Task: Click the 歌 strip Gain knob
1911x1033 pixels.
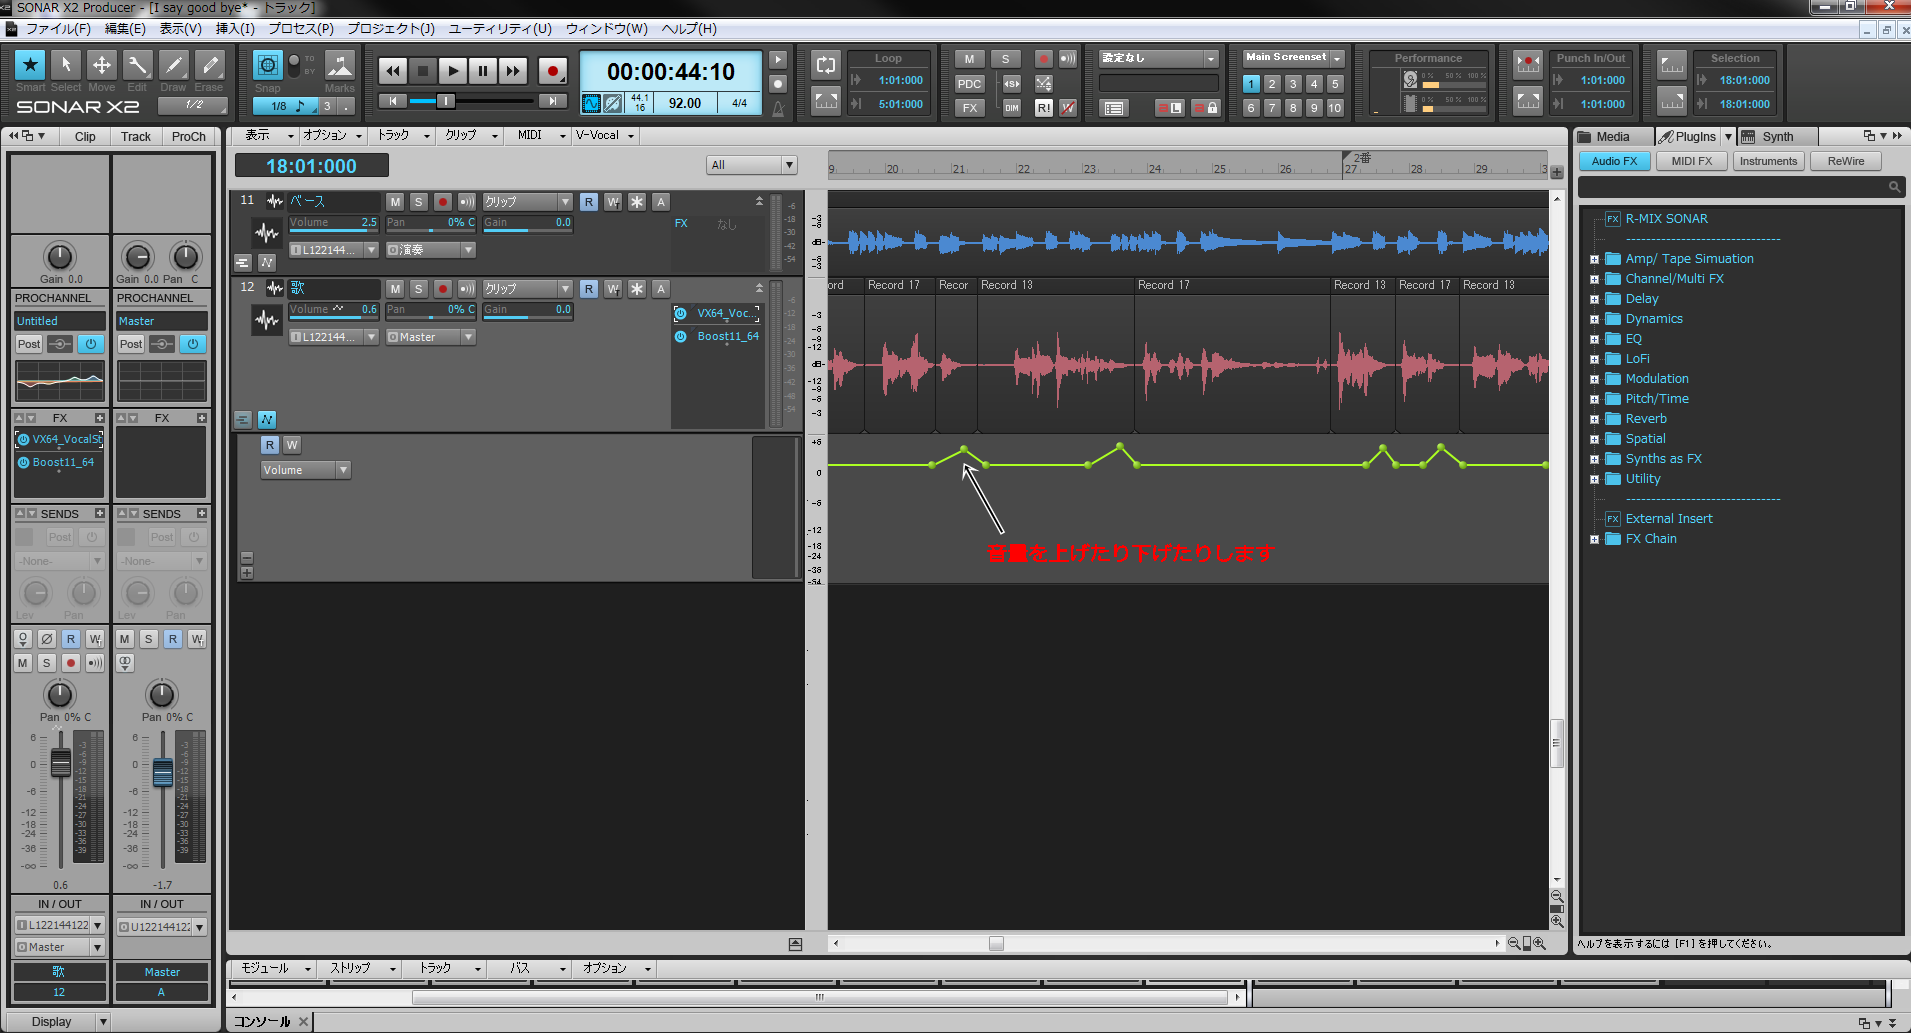Action: pos(59,256)
